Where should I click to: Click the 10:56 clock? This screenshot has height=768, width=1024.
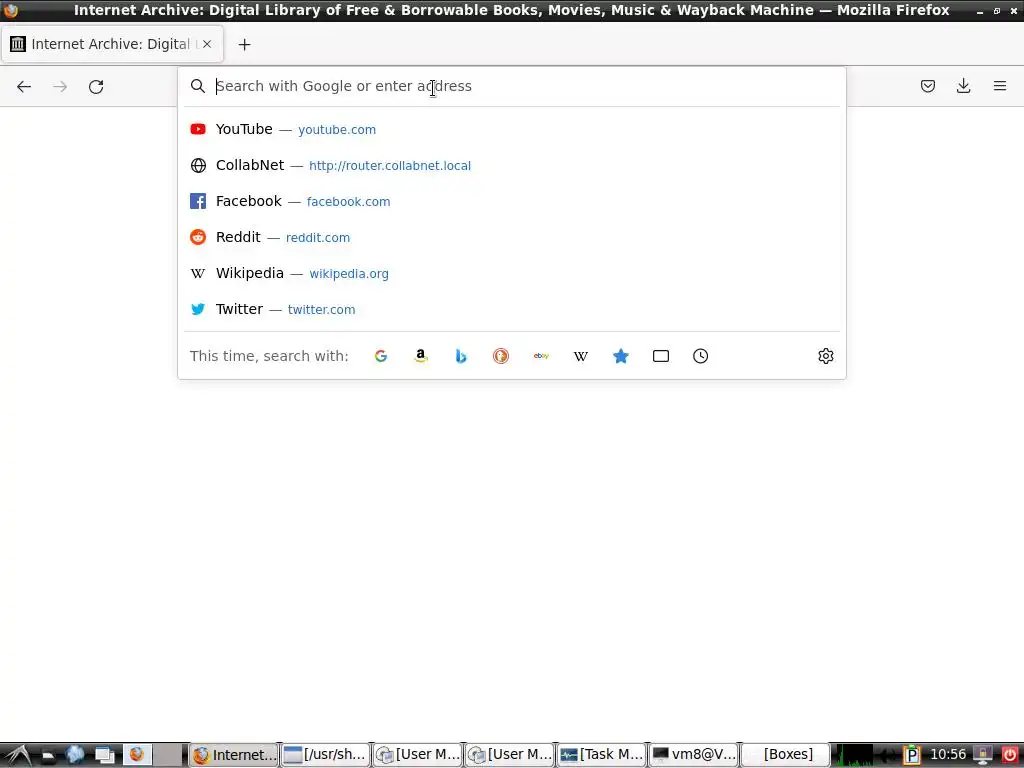(948, 754)
